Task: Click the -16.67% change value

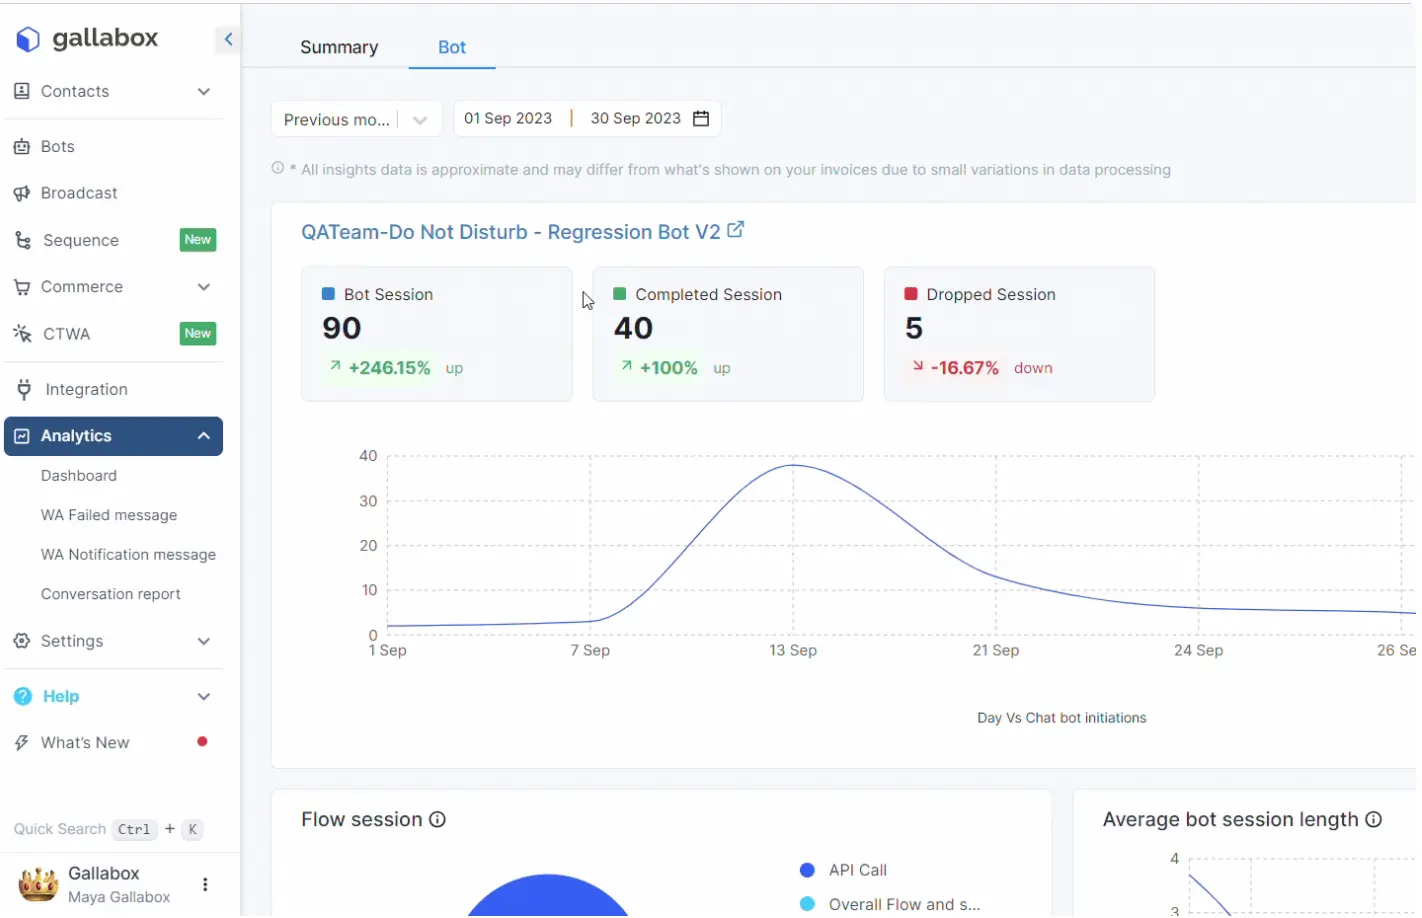Action: point(965,368)
